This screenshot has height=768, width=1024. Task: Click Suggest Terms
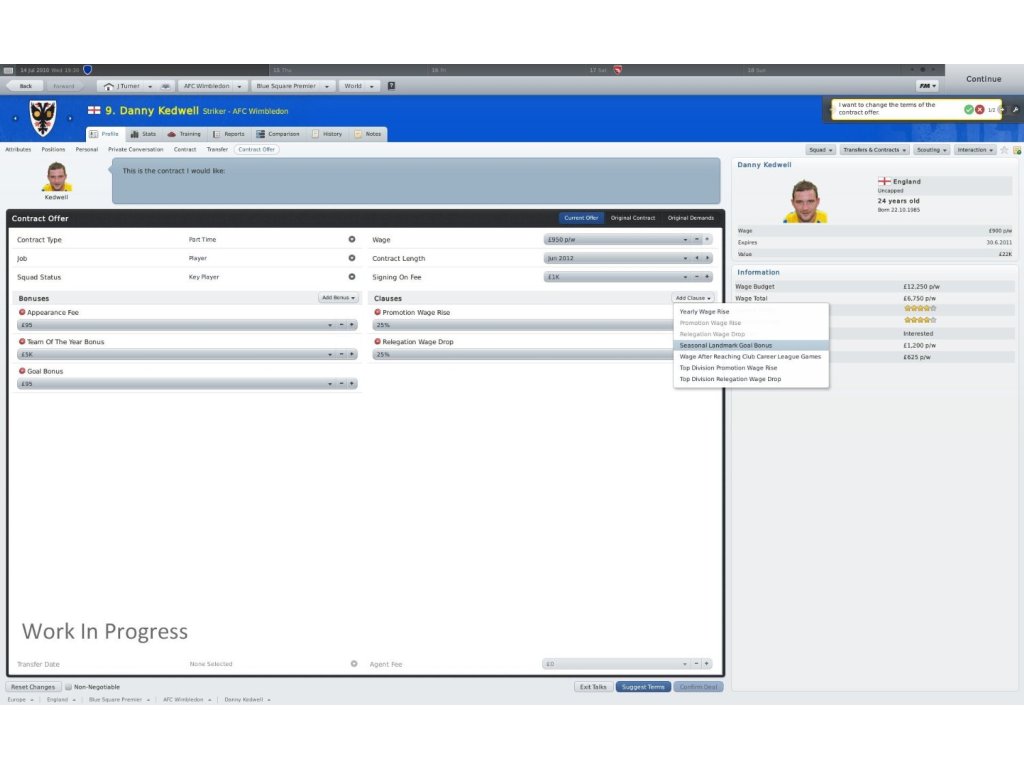tap(643, 687)
